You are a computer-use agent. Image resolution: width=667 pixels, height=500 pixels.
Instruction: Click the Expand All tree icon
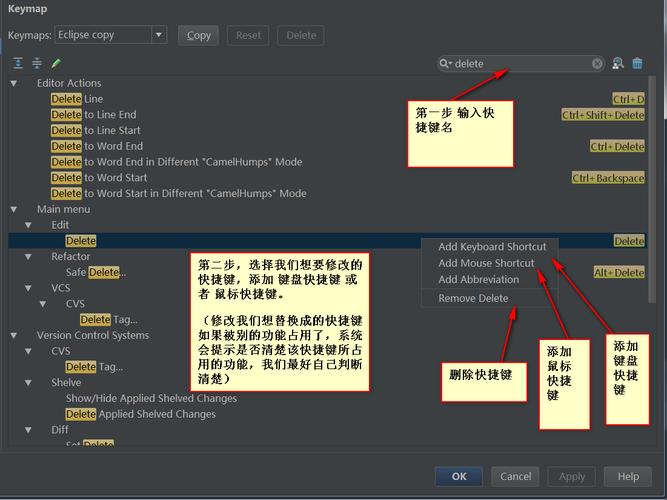coord(18,63)
